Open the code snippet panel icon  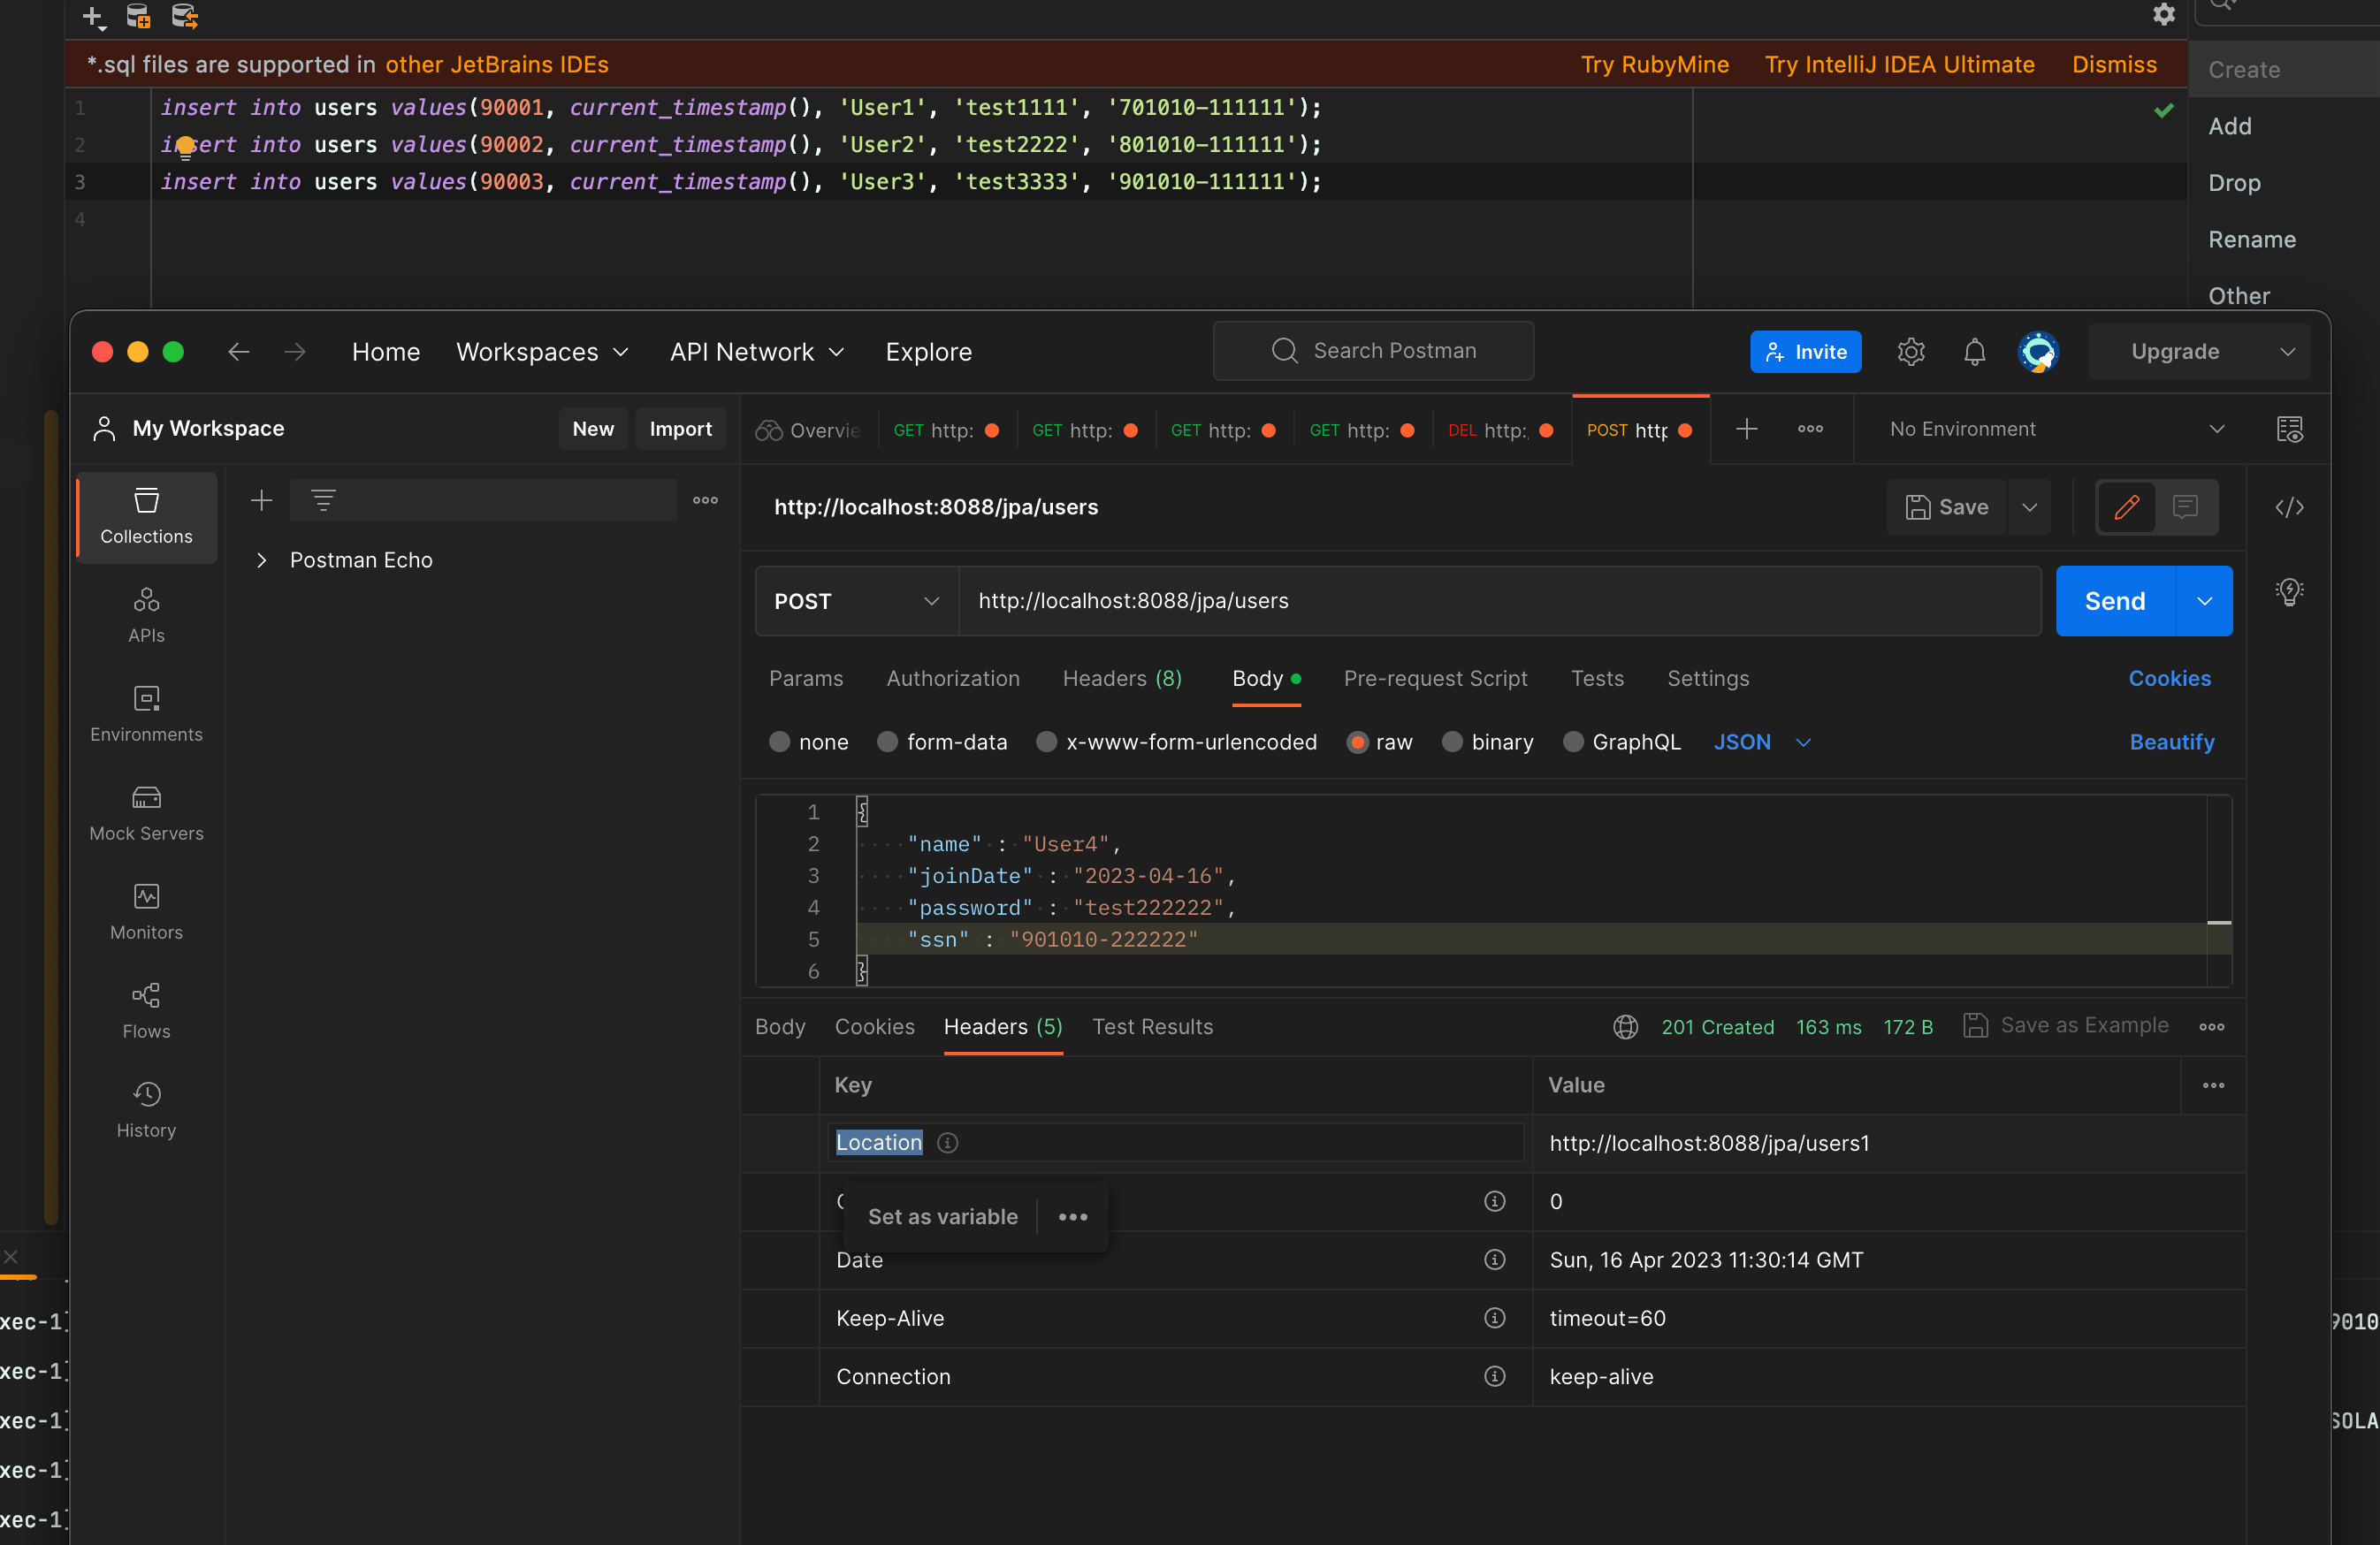click(x=2289, y=507)
